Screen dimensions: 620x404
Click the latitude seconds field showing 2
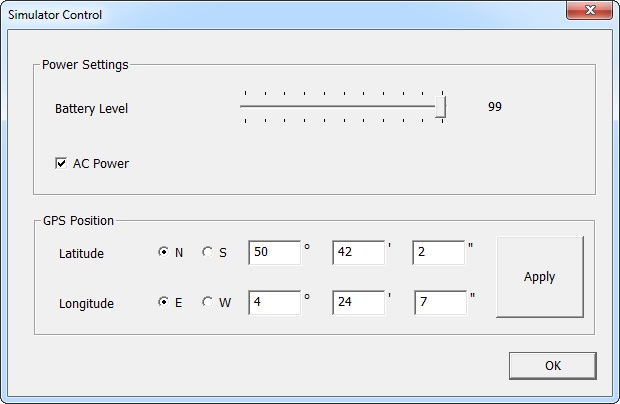[438, 253]
